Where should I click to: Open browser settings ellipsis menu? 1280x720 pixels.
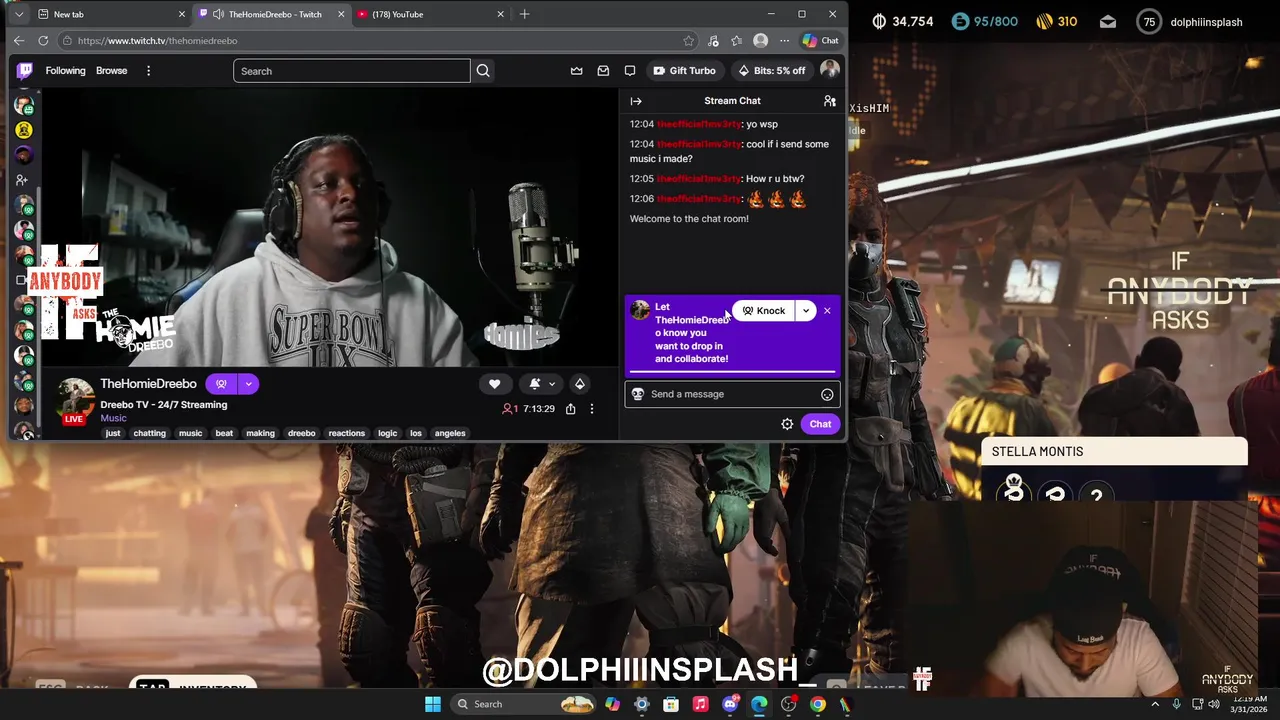pos(785,41)
